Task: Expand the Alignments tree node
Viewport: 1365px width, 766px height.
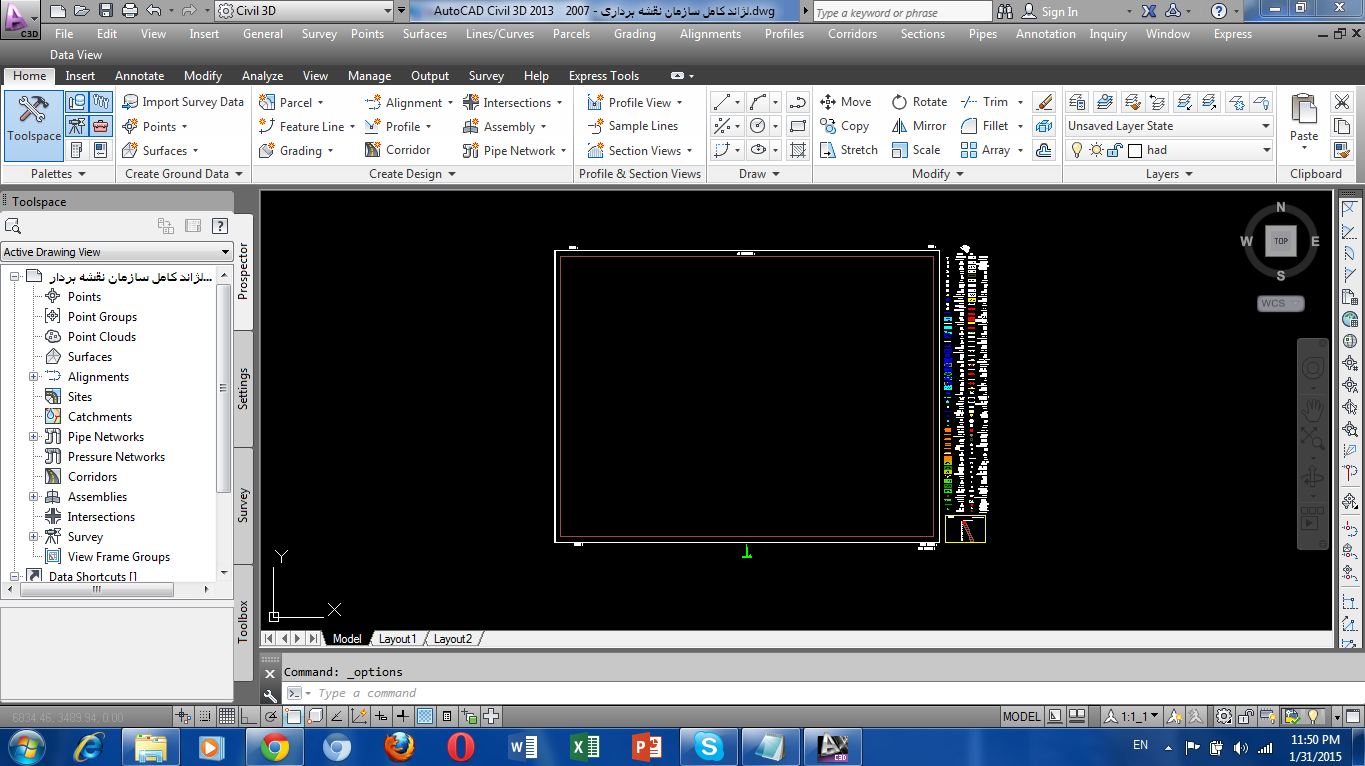Action: point(33,377)
